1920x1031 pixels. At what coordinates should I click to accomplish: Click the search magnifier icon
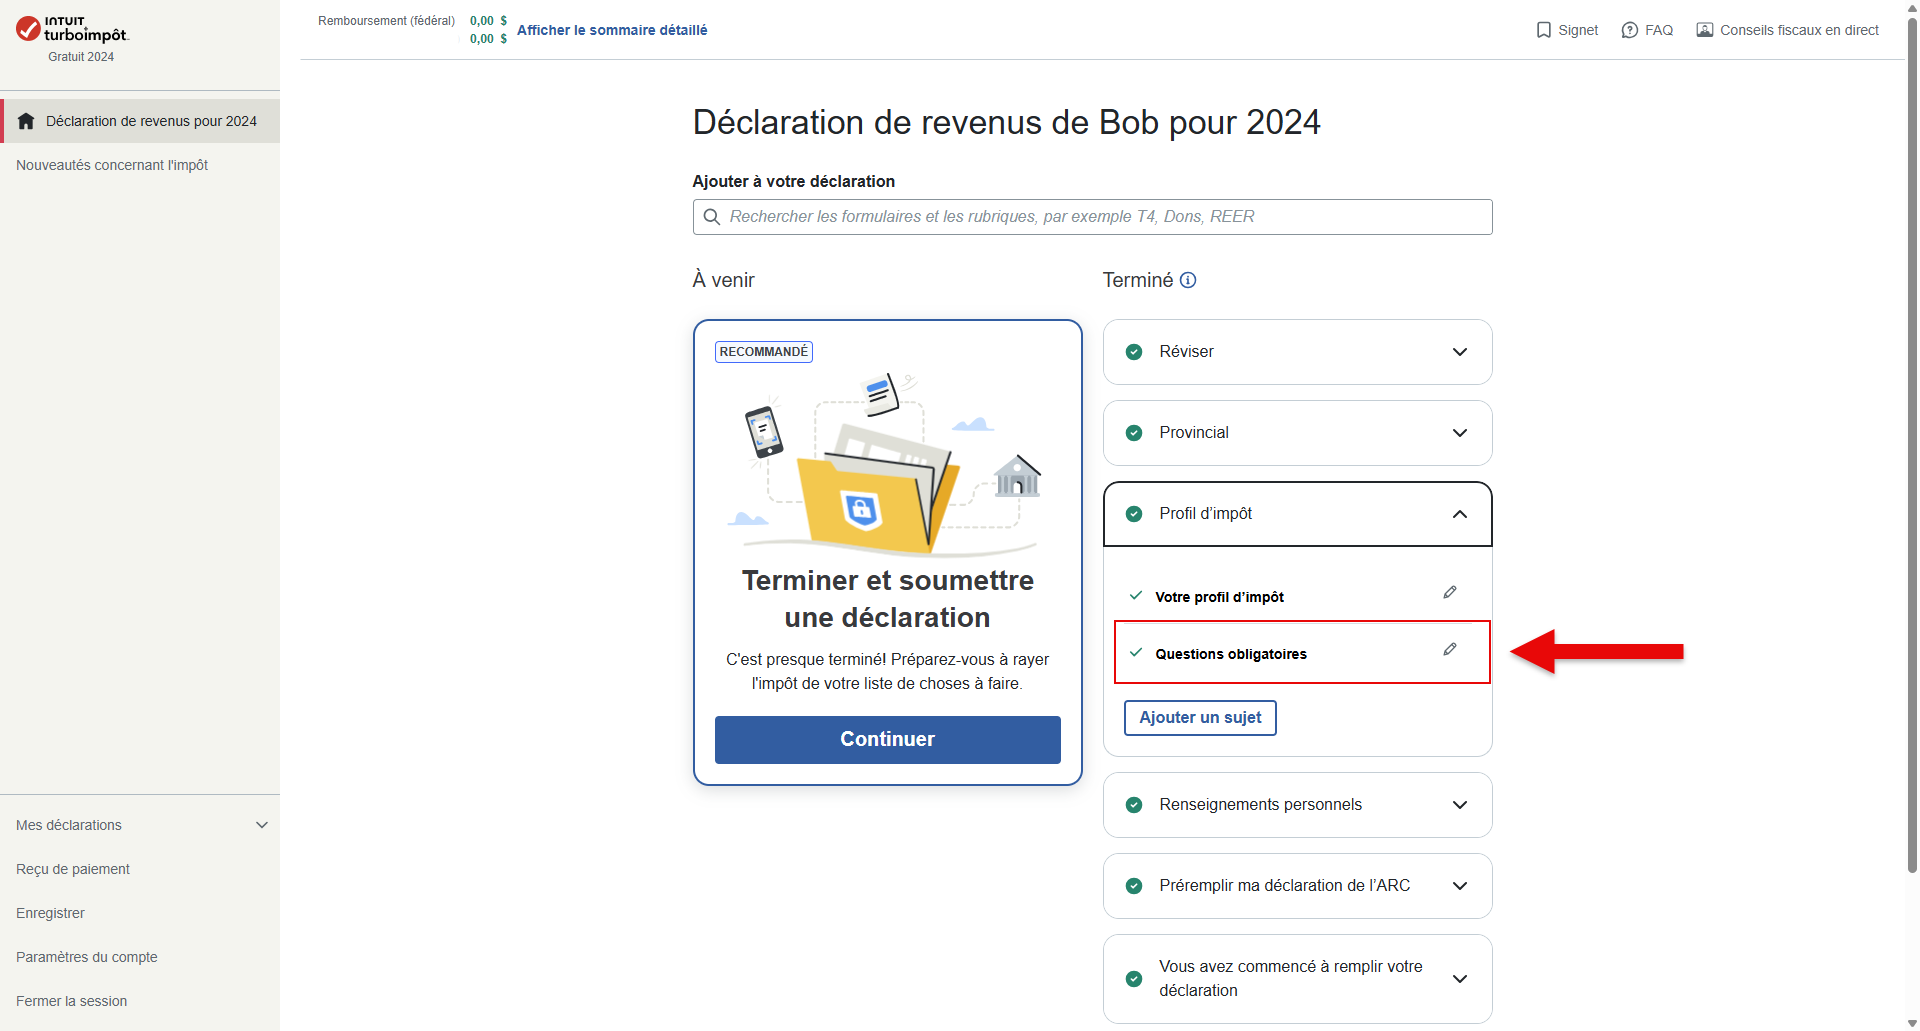tap(712, 217)
